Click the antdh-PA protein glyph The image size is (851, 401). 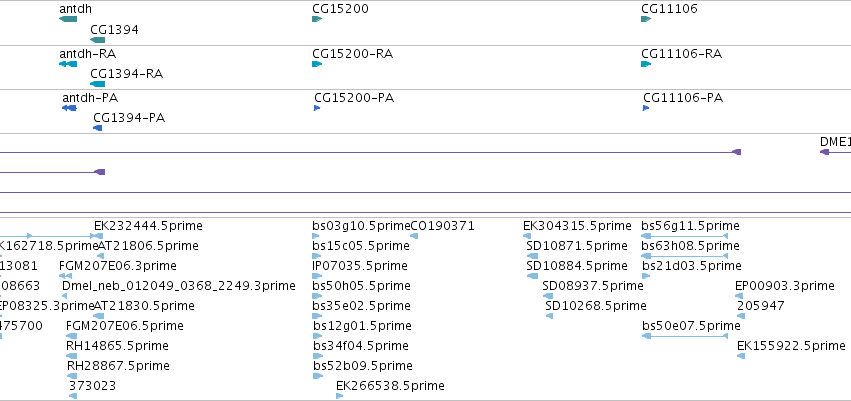coord(69,108)
